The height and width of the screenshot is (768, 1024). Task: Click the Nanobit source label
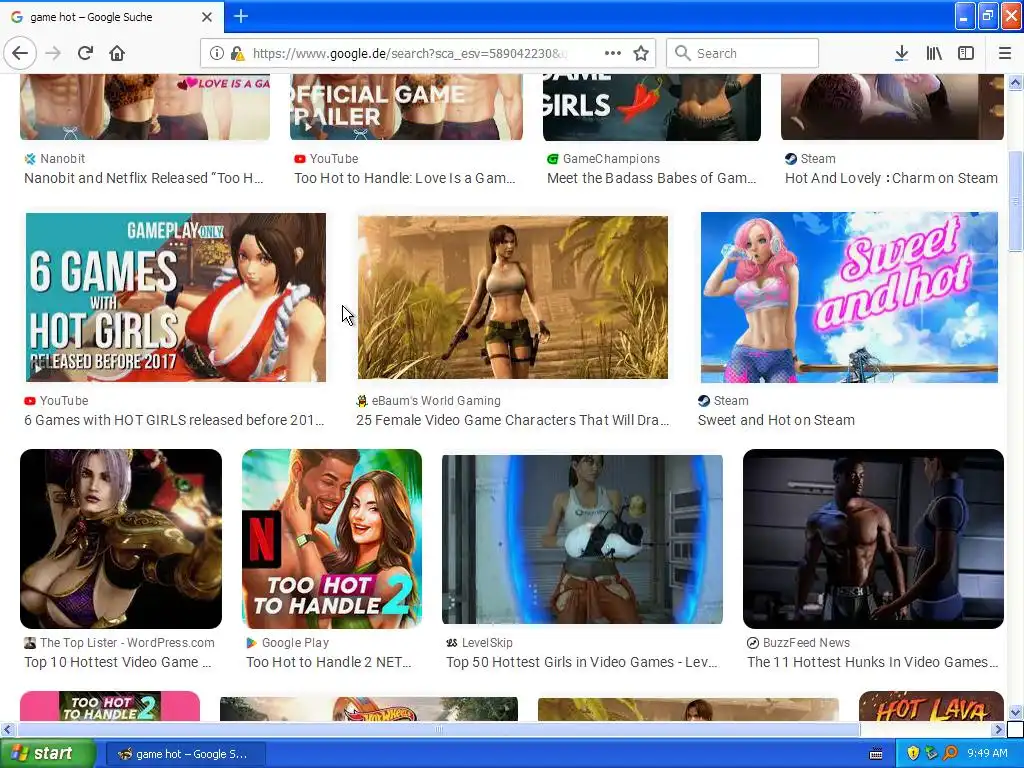(x=62, y=159)
